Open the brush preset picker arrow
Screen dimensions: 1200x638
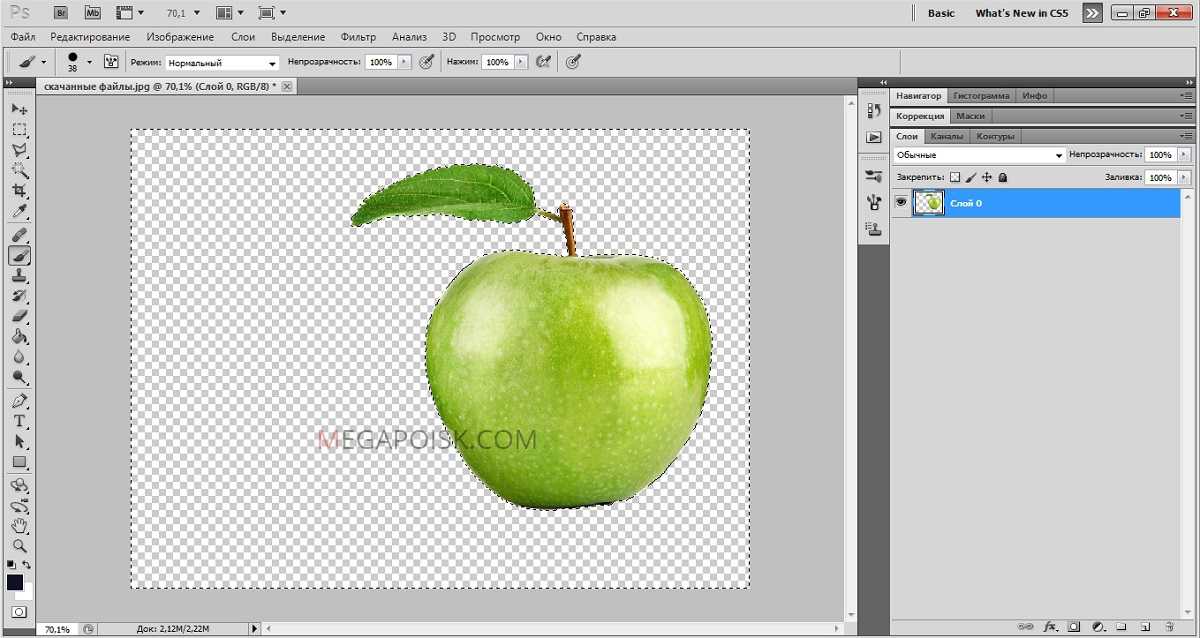pos(89,62)
